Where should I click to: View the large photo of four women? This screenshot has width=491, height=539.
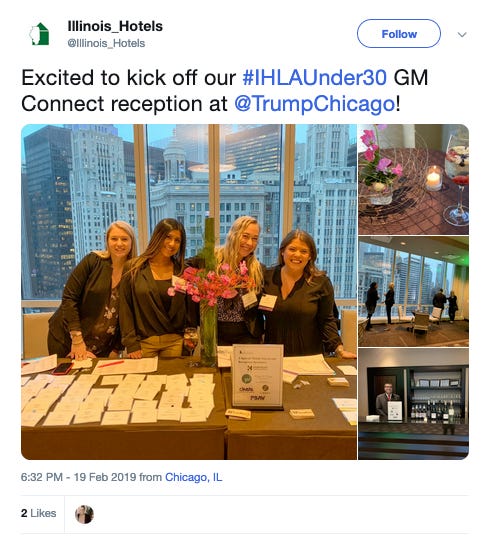point(189,292)
